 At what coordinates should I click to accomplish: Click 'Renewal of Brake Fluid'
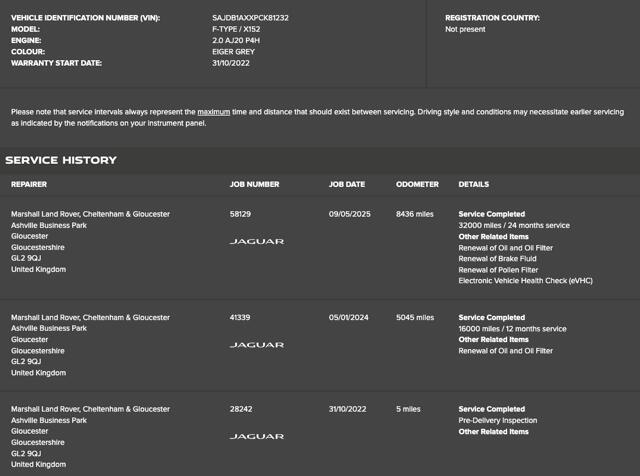coord(497,259)
